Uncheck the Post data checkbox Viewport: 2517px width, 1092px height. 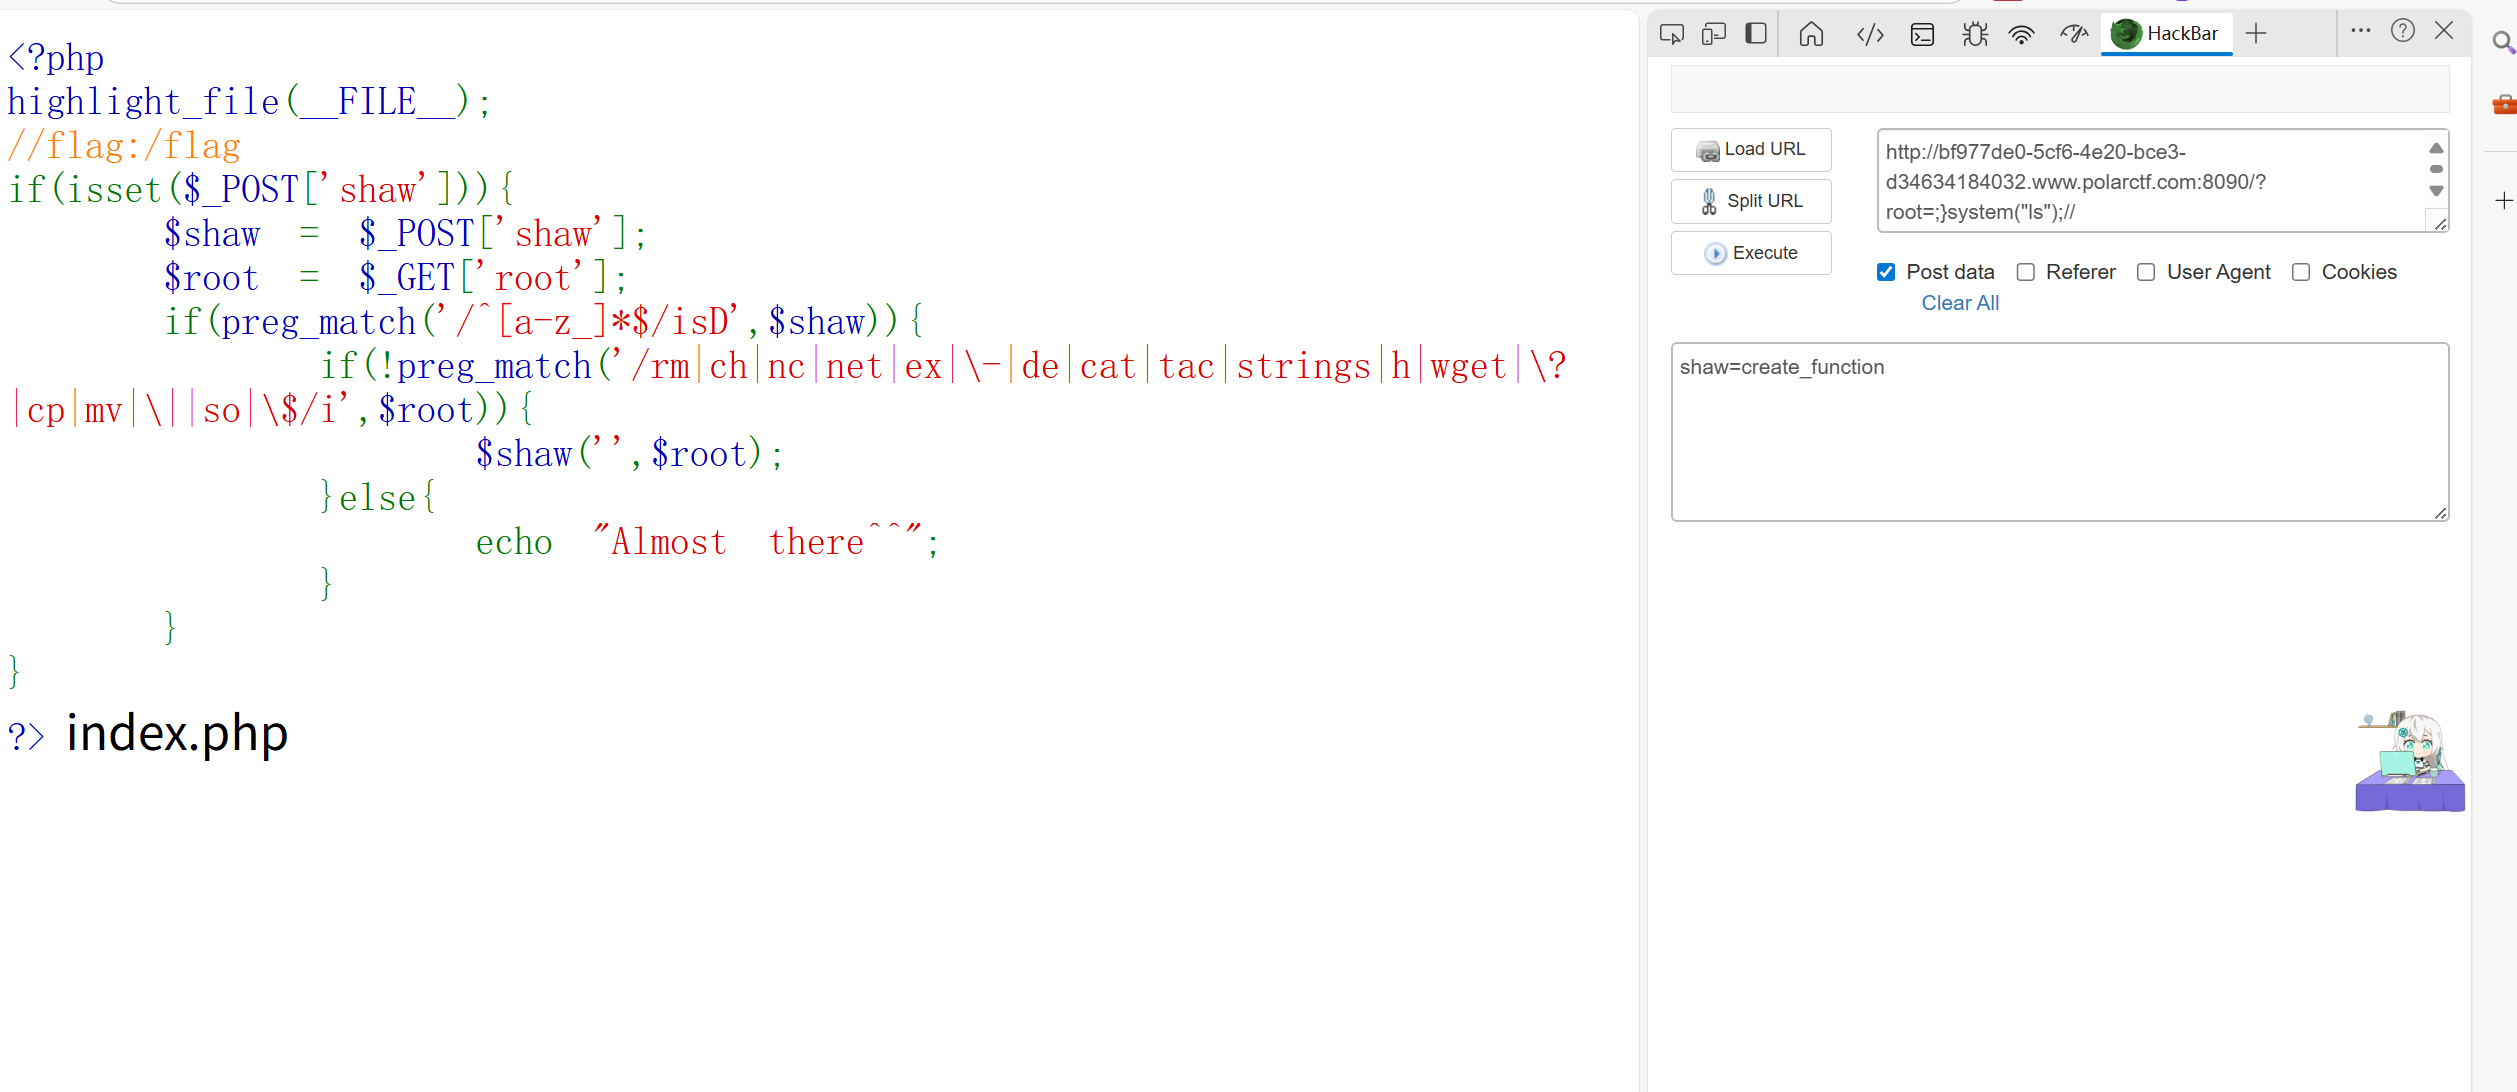(1886, 272)
